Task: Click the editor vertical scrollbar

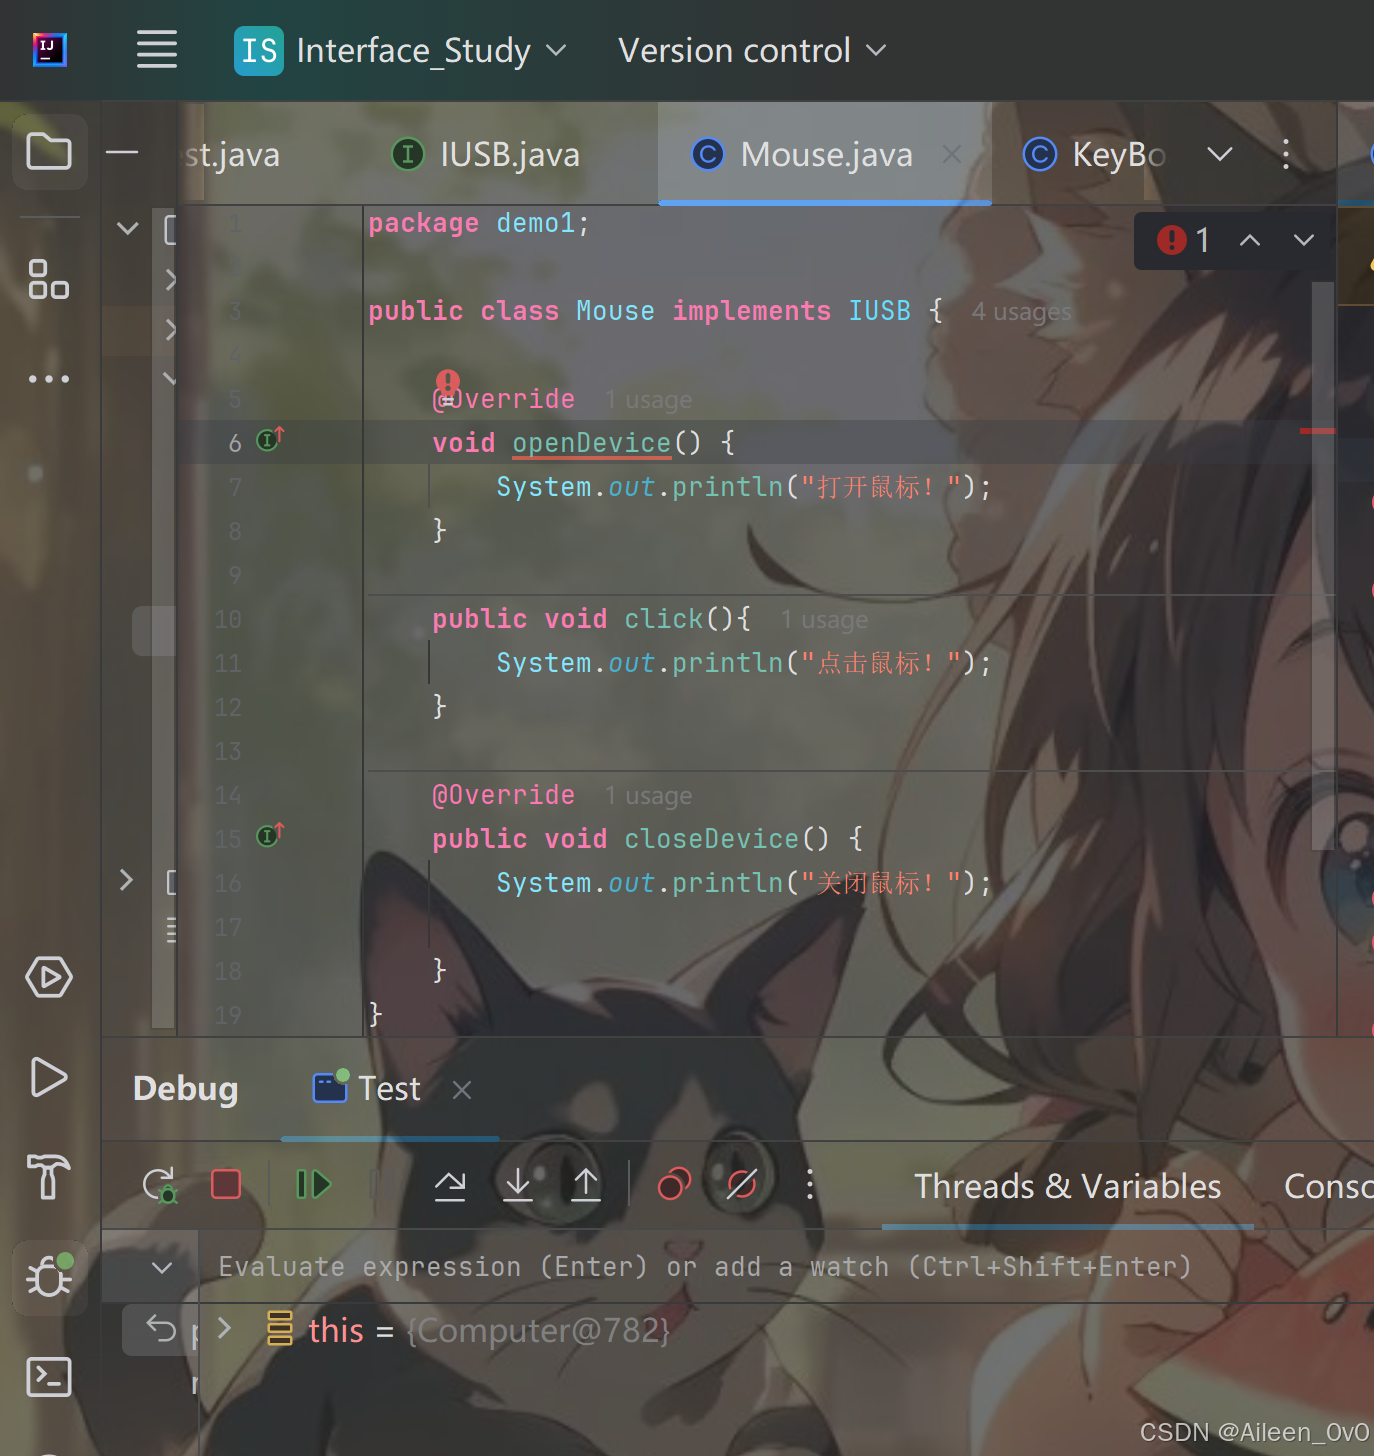Action: 1323,565
